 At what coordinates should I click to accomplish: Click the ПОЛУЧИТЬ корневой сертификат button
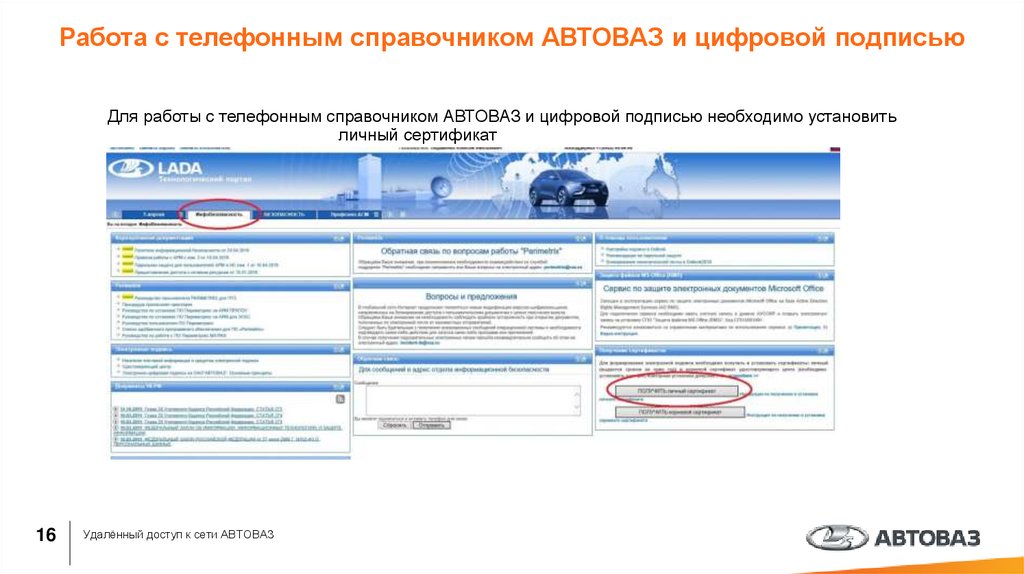coord(680,413)
